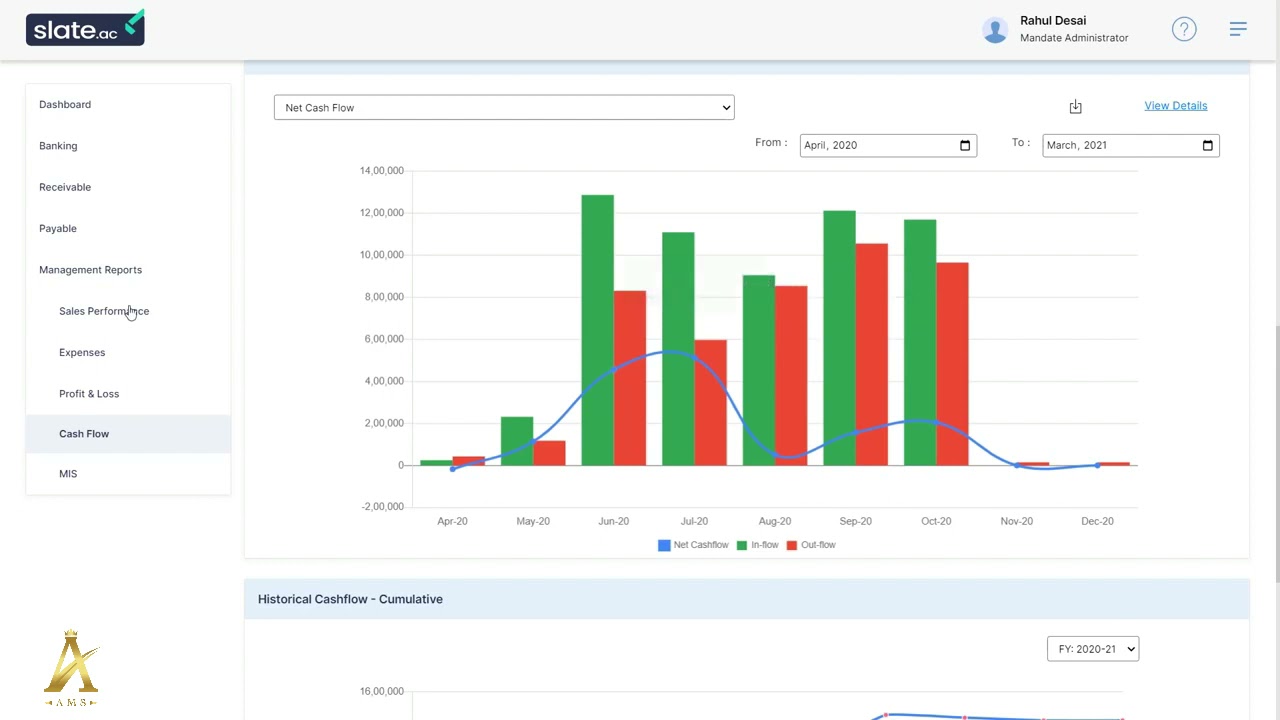Open MIS report
Viewport: 1280px width, 720px height.
pyautogui.click(x=68, y=474)
